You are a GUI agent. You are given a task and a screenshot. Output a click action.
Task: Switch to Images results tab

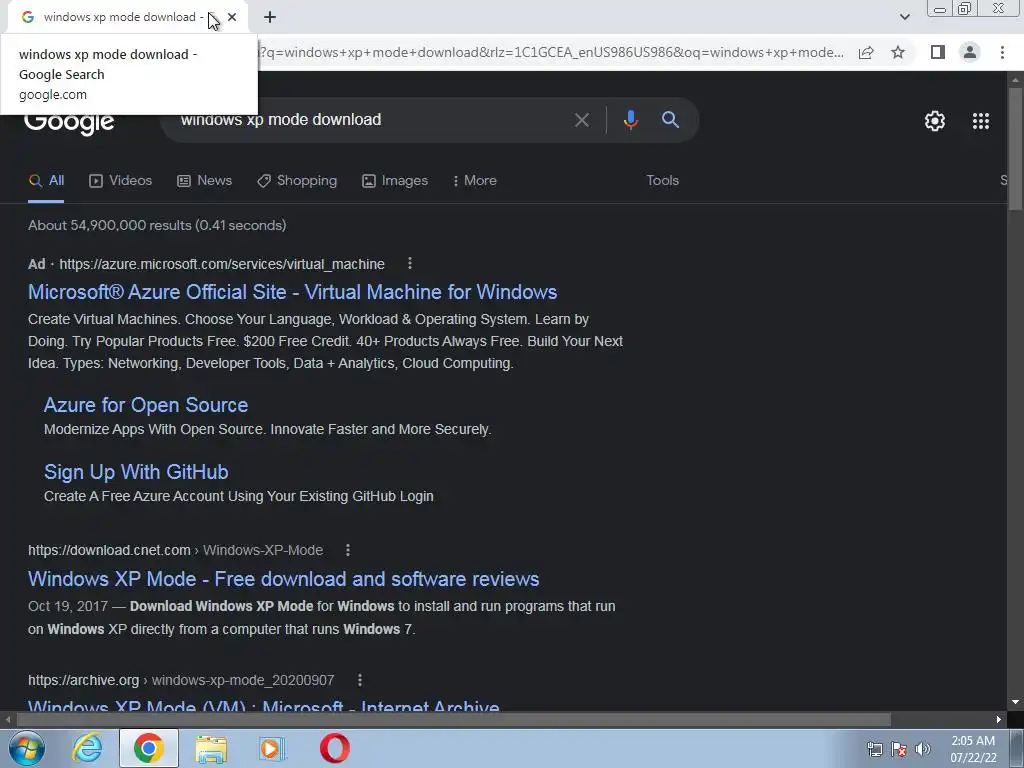tap(395, 181)
